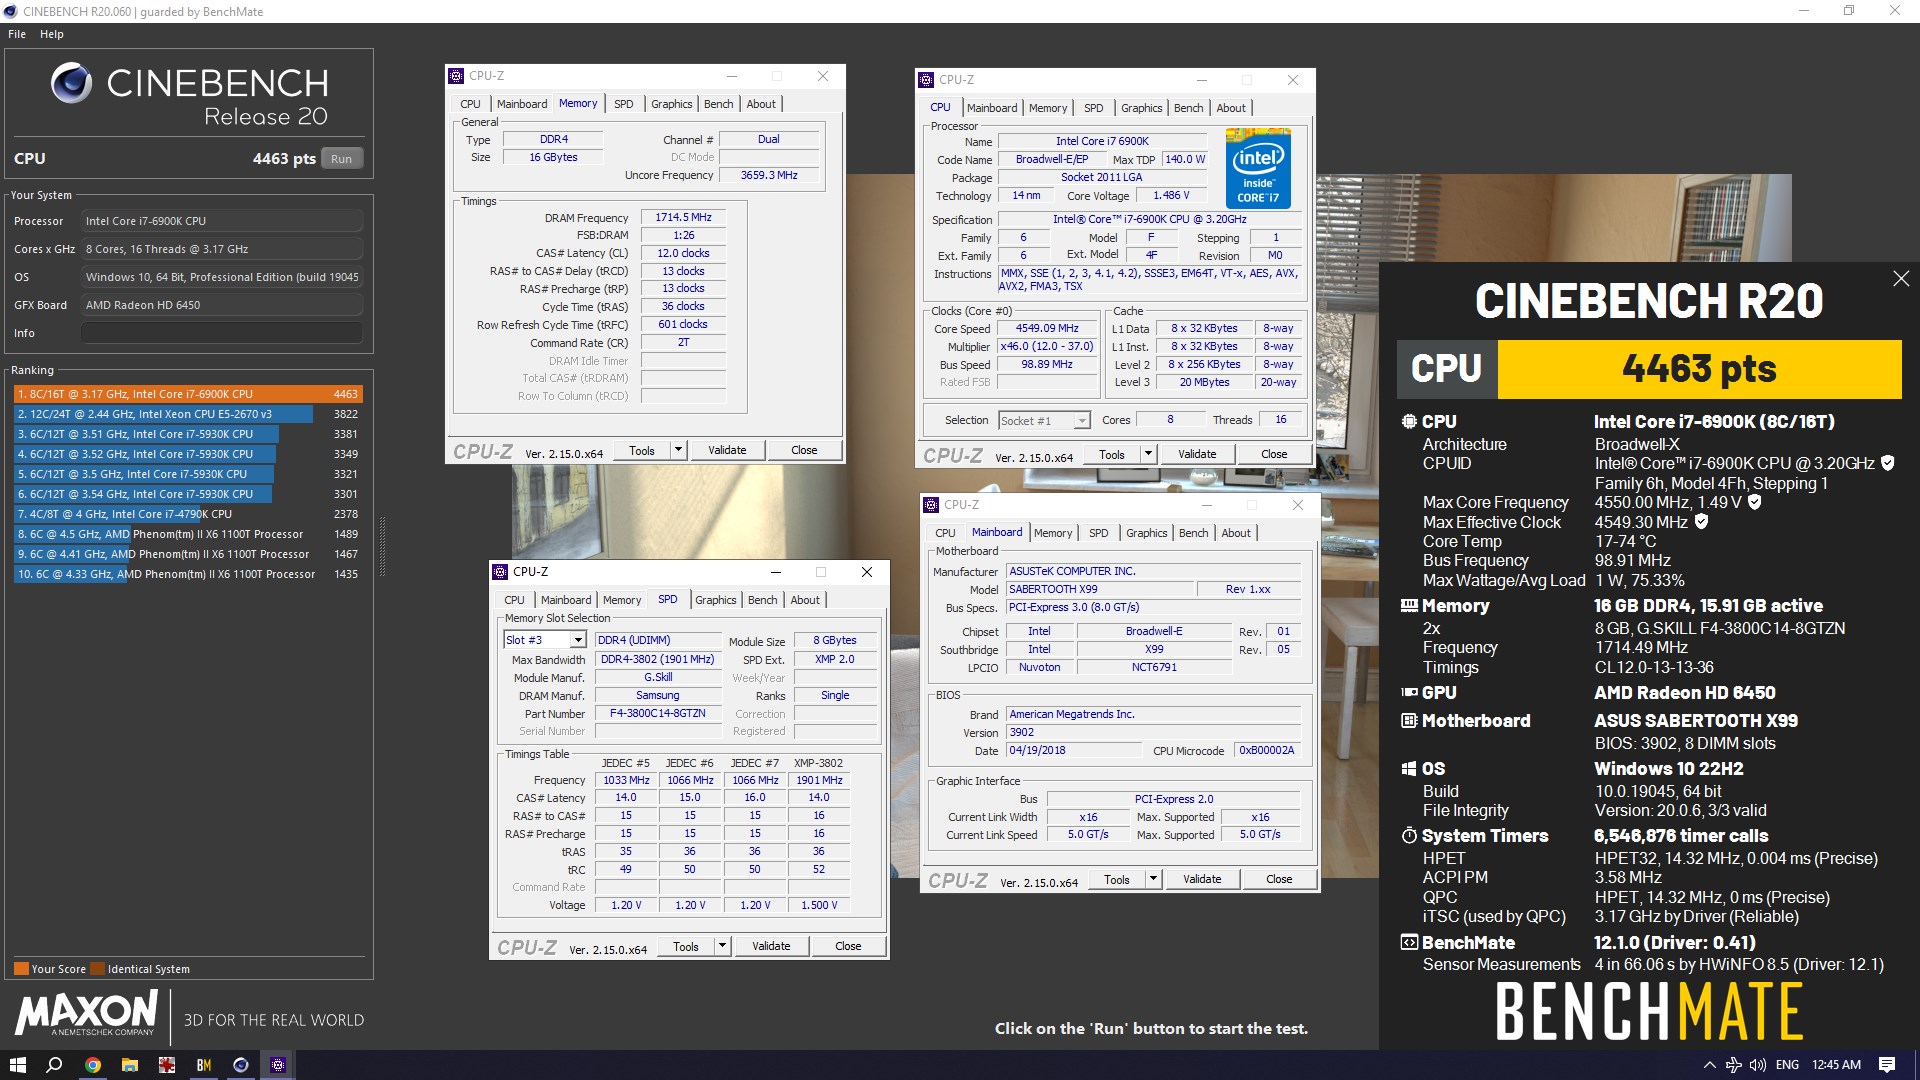Open the Socket #1 selection dropdown
1920x1080 pixels.
[1081, 421]
